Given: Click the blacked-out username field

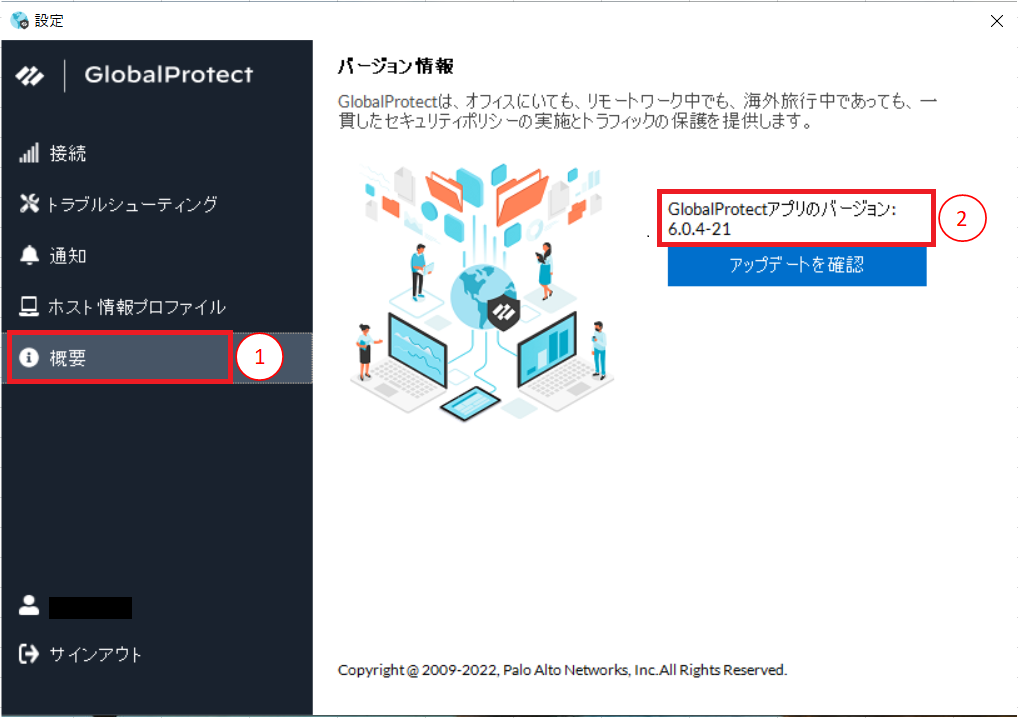Looking at the screenshot, I should [x=90, y=608].
